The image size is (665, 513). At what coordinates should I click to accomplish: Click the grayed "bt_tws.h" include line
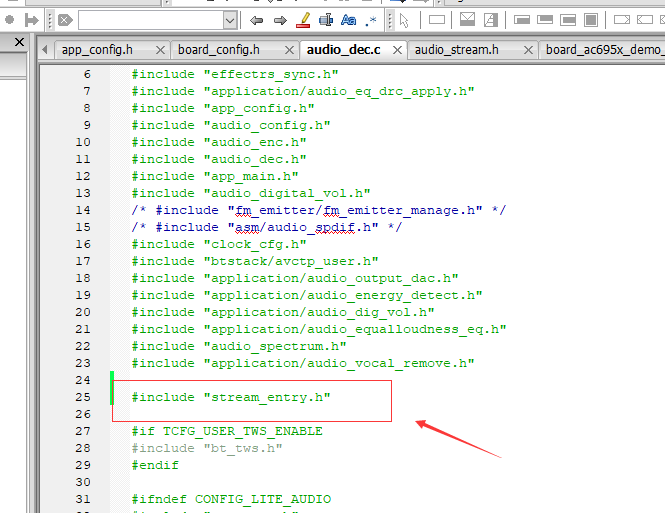(x=207, y=448)
